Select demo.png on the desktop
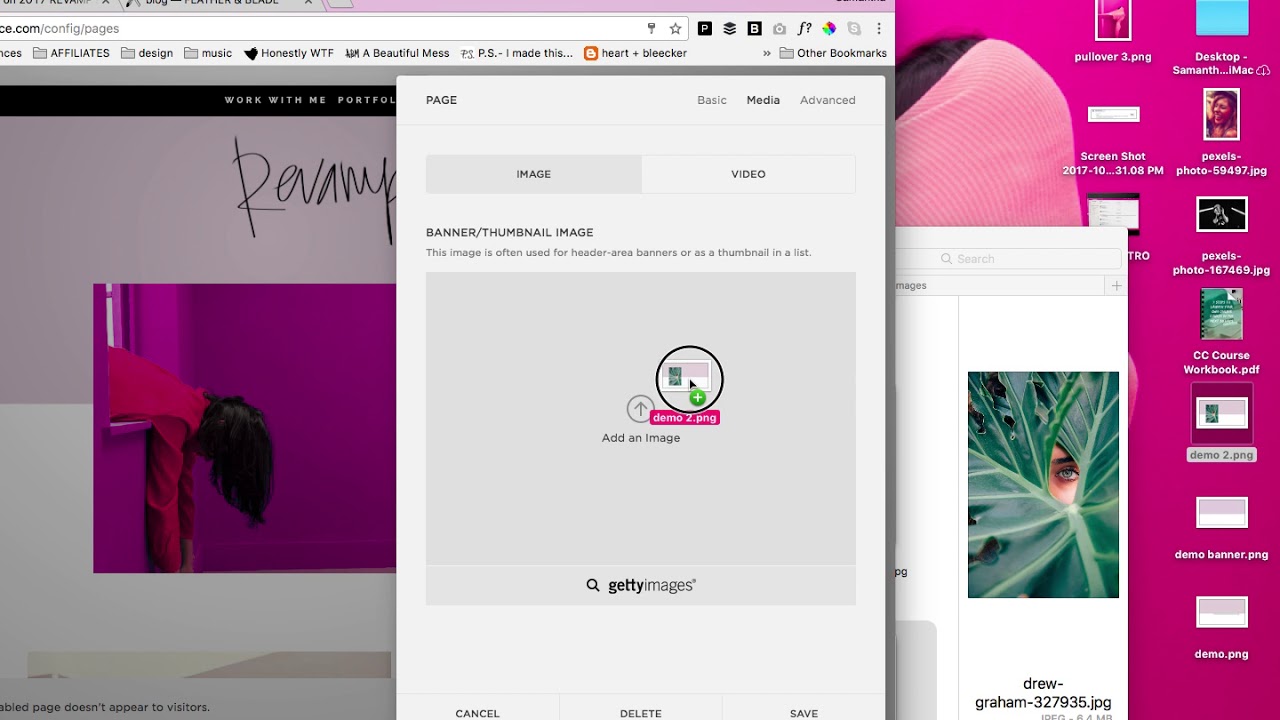This screenshot has height=720, width=1280. (x=1221, y=628)
